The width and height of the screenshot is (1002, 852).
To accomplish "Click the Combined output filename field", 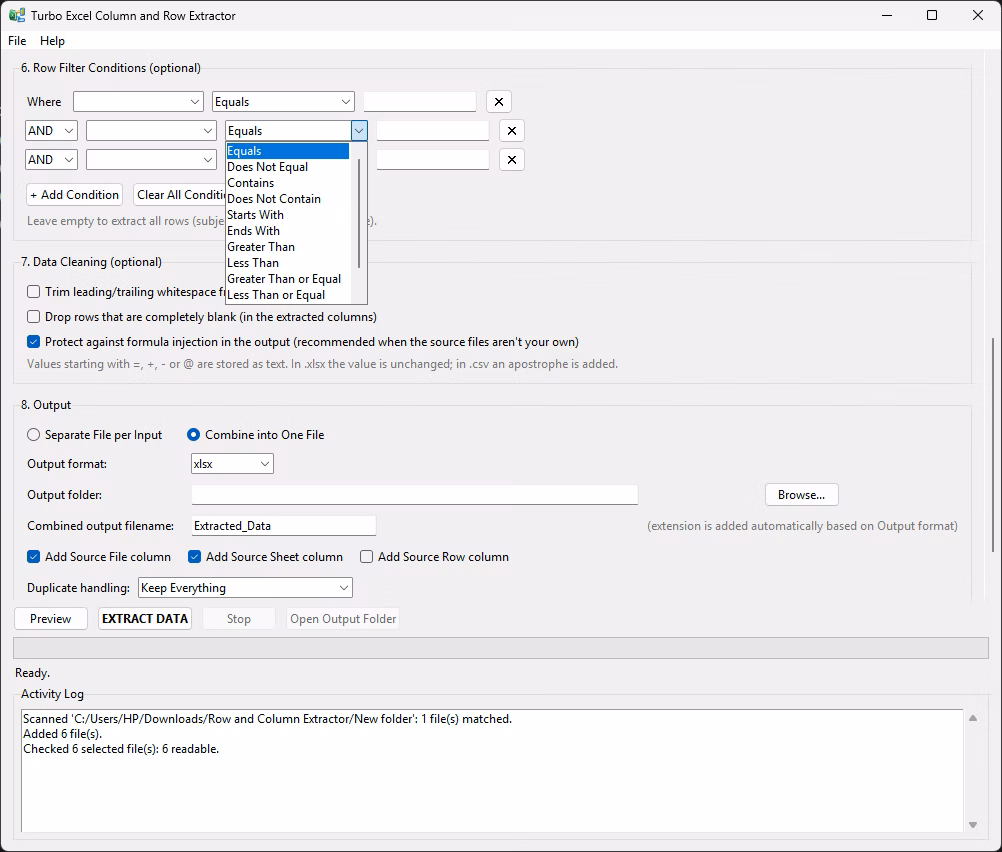I will pyautogui.click(x=284, y=525).
